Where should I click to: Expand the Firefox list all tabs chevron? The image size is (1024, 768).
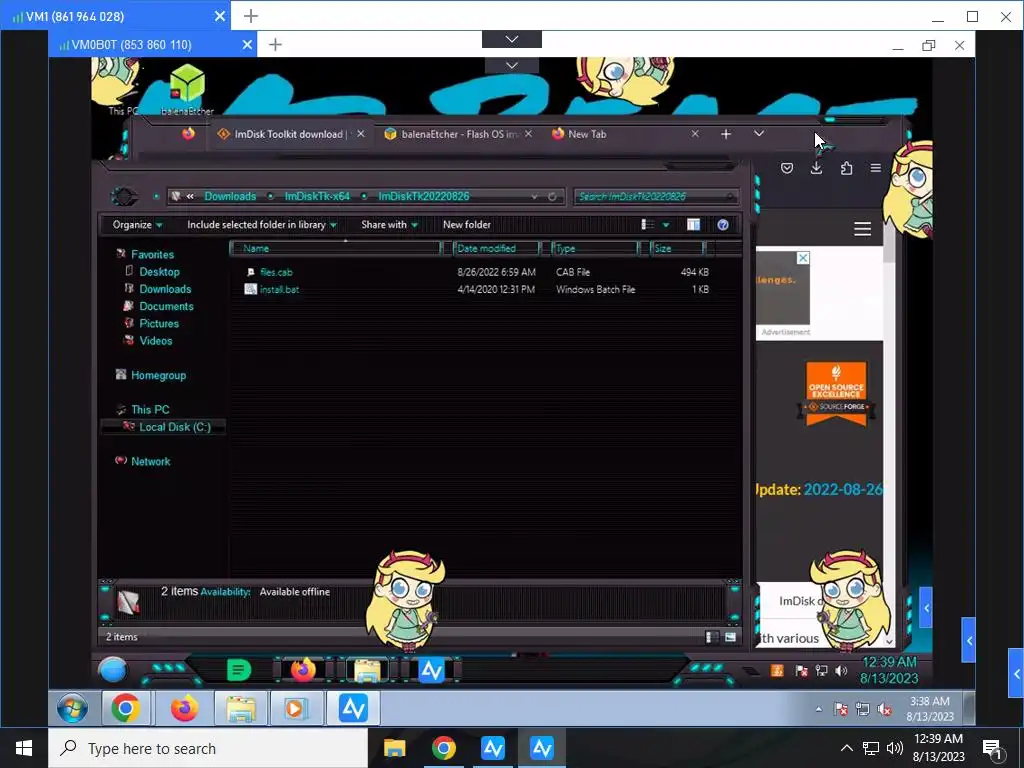[758, 133]
